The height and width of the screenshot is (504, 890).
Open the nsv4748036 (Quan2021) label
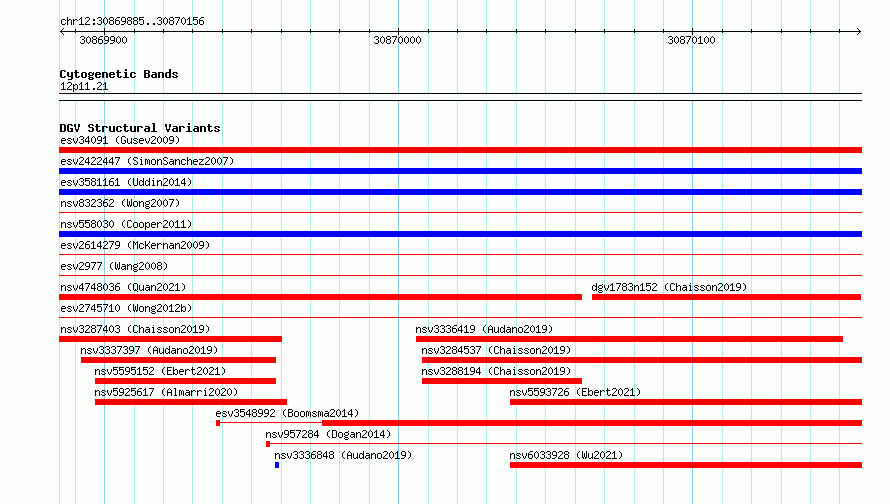tap(123, 287)
